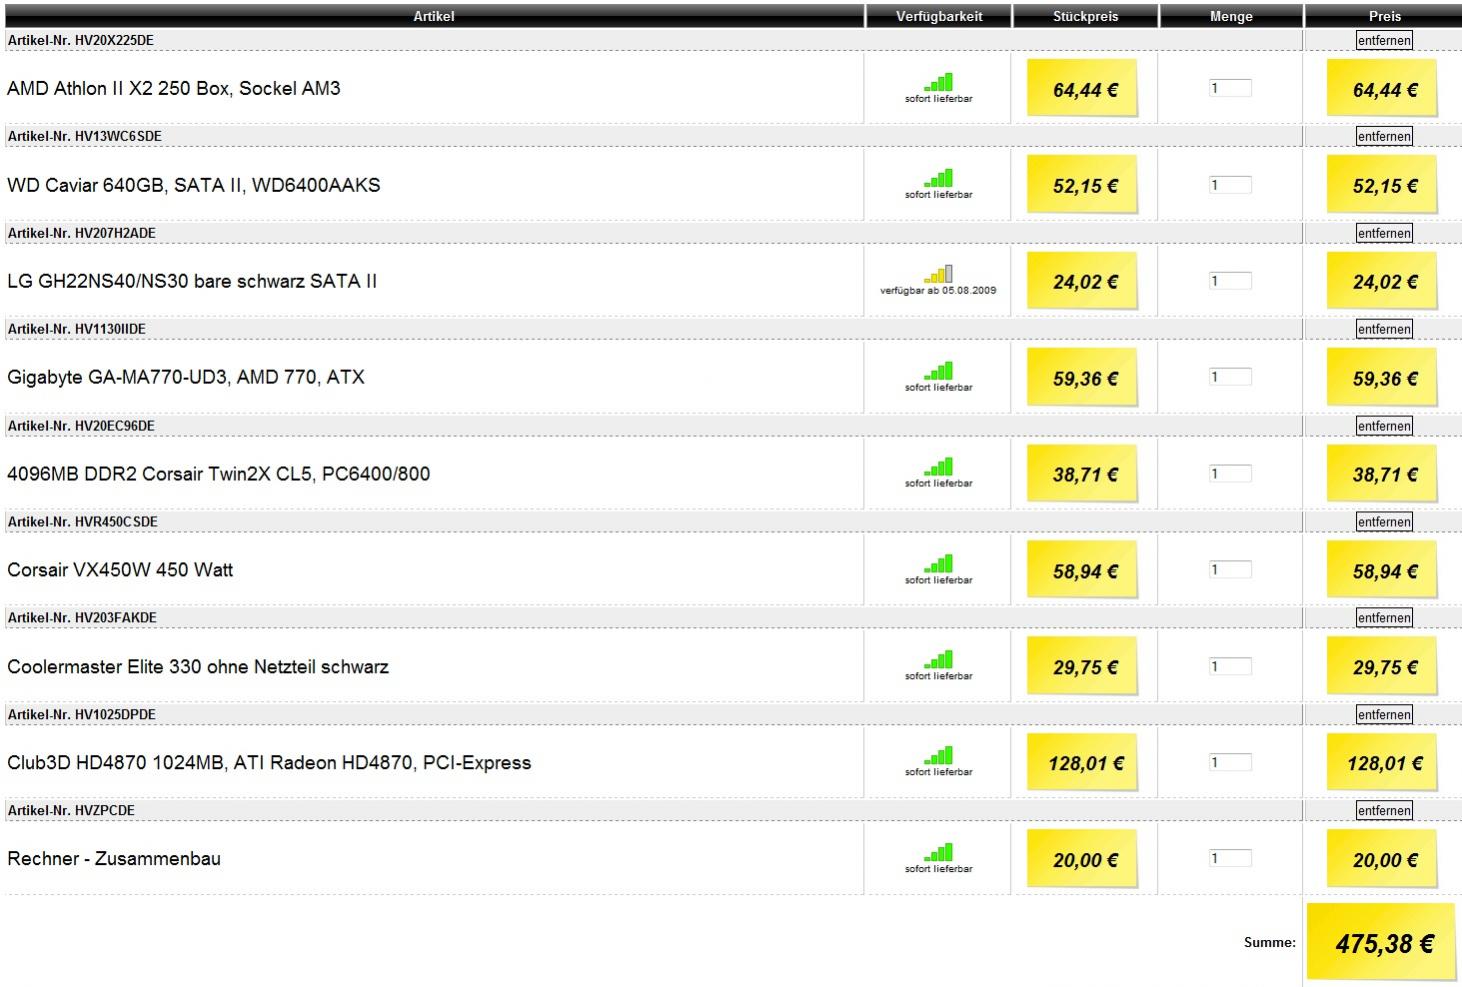Click Preis 38,71 € for Corsair Twin2X
The width and height of the screenshot is (1462, 987).
coord(1383,474)
